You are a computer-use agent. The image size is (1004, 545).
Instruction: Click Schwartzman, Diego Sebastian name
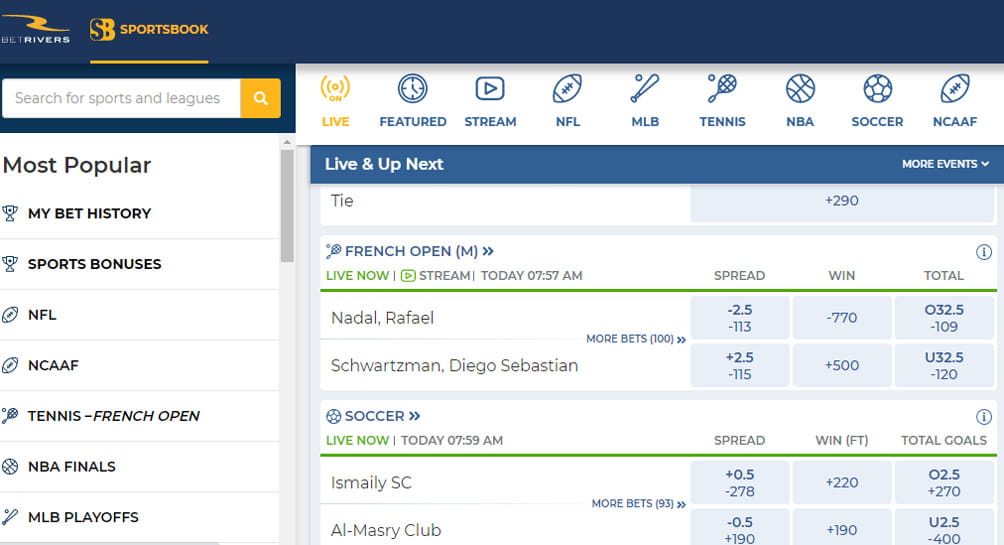[454, 366]
